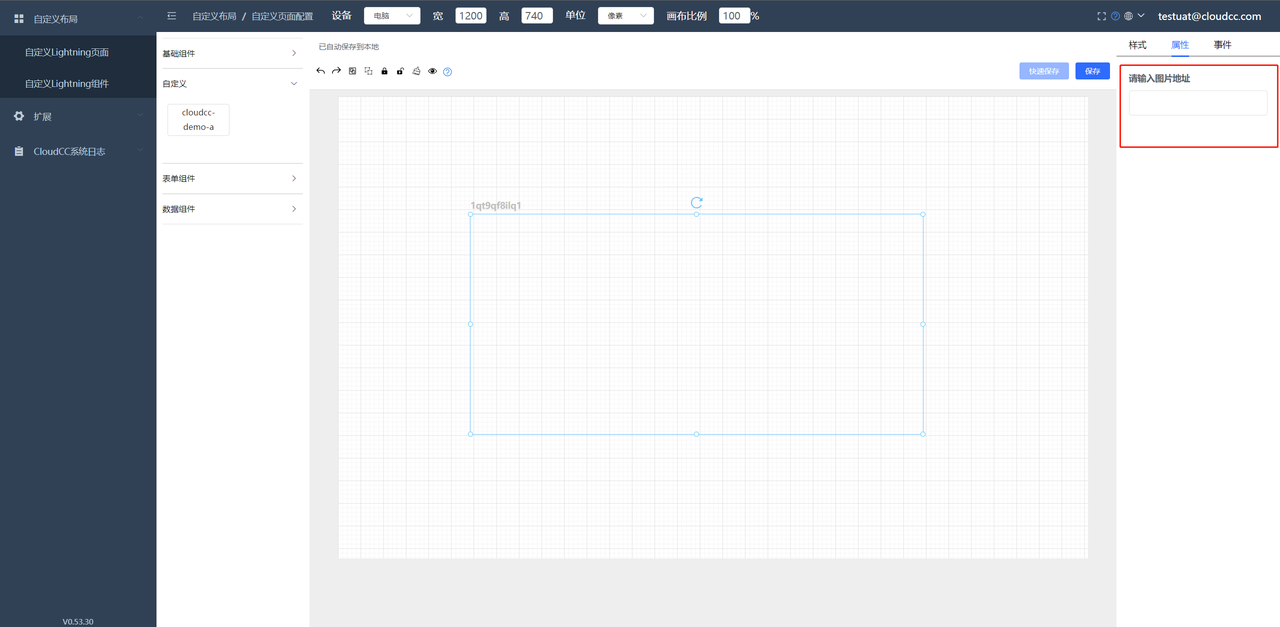Click the undo arrow icon

[x=320, y=71]
